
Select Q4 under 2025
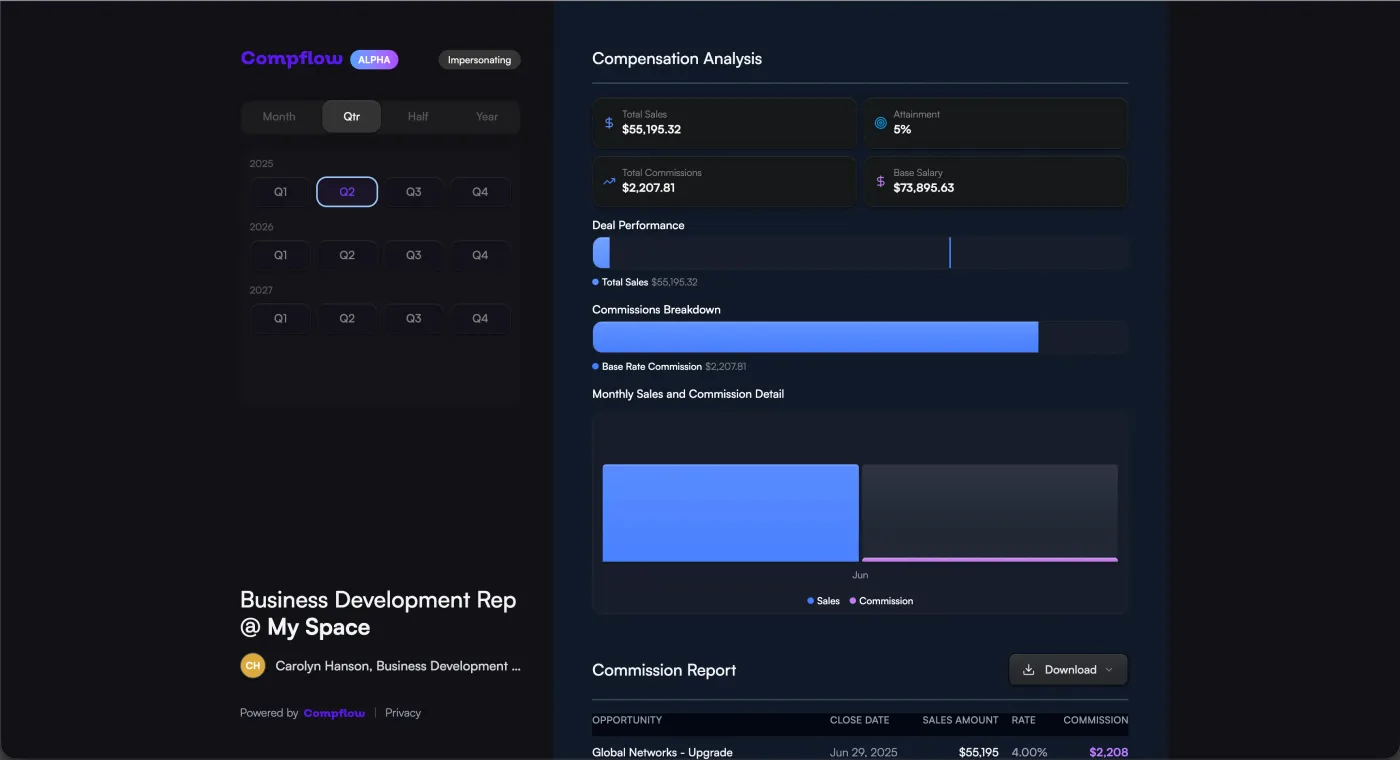[480, 192]
